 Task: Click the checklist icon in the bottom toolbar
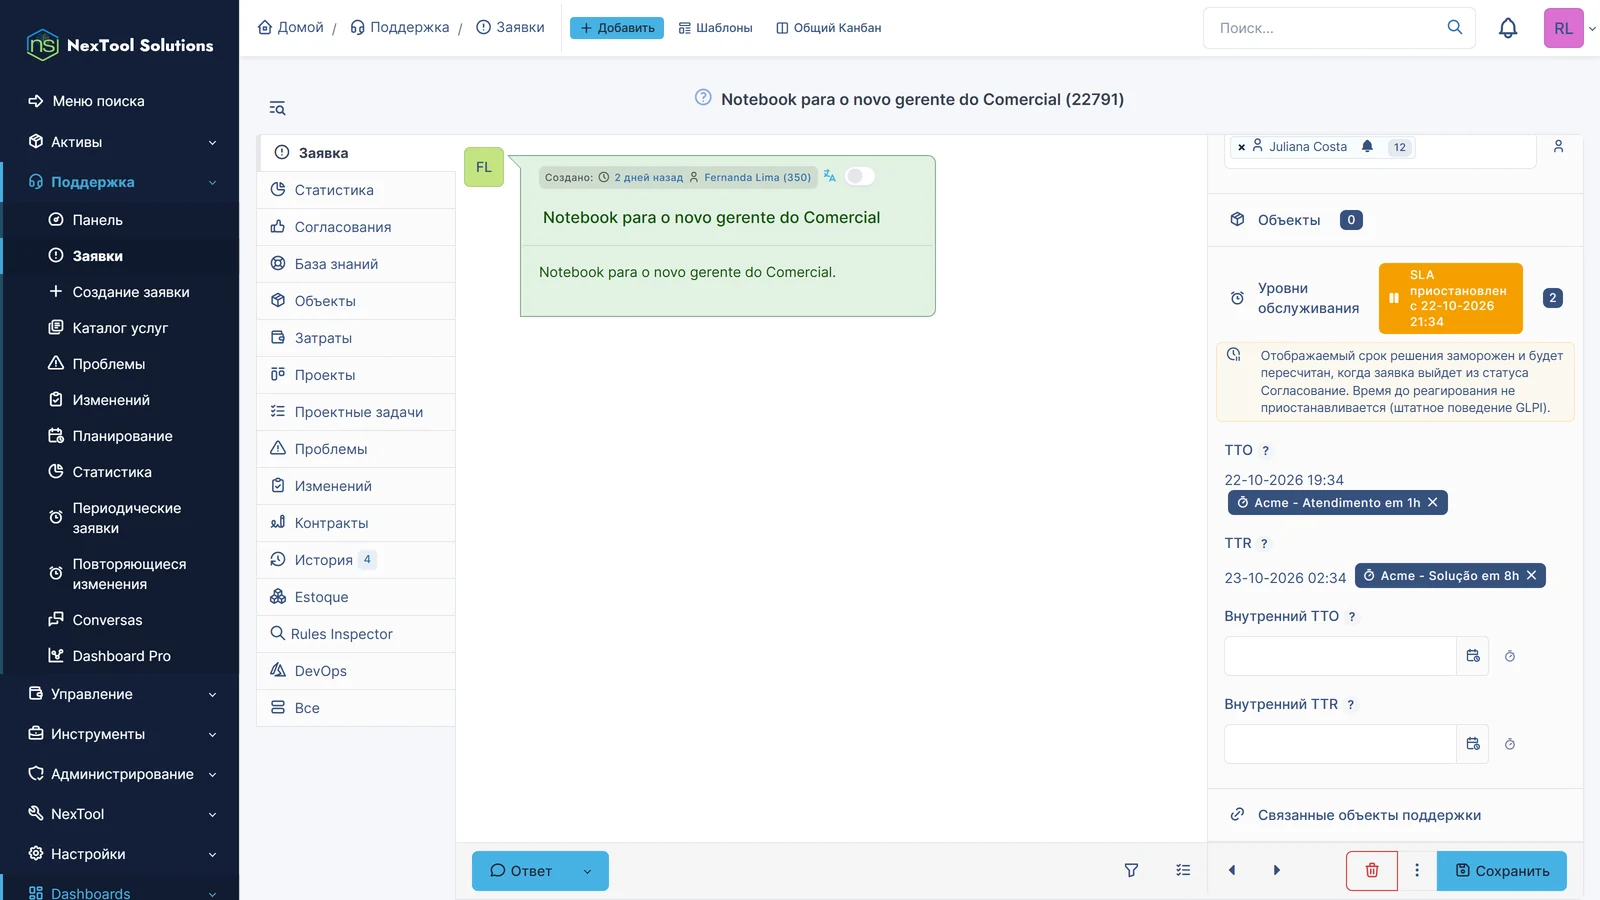(x=1183, y=870)
